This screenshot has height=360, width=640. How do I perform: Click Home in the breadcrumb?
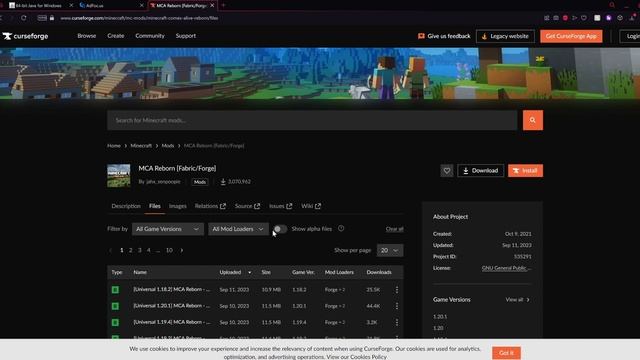coord(114,146)
